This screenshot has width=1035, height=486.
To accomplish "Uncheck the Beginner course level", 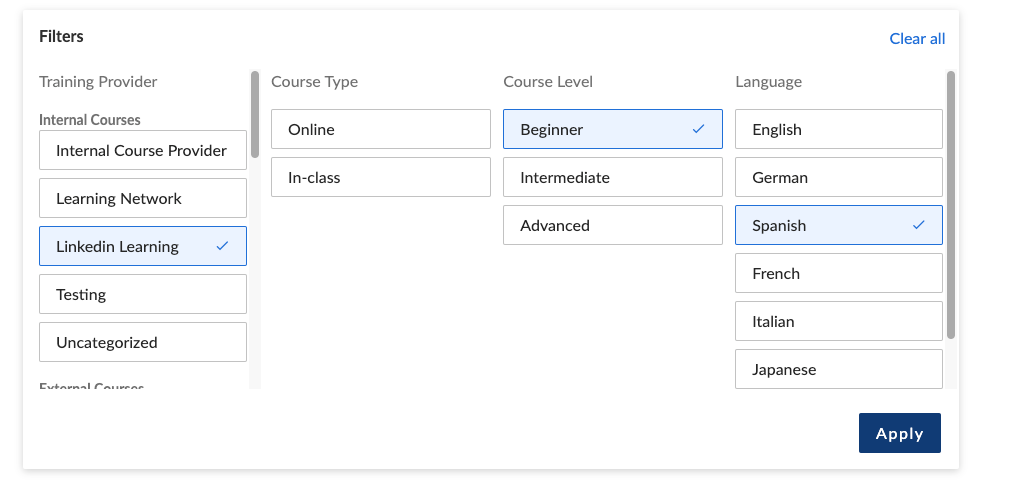I will point(612,129).
